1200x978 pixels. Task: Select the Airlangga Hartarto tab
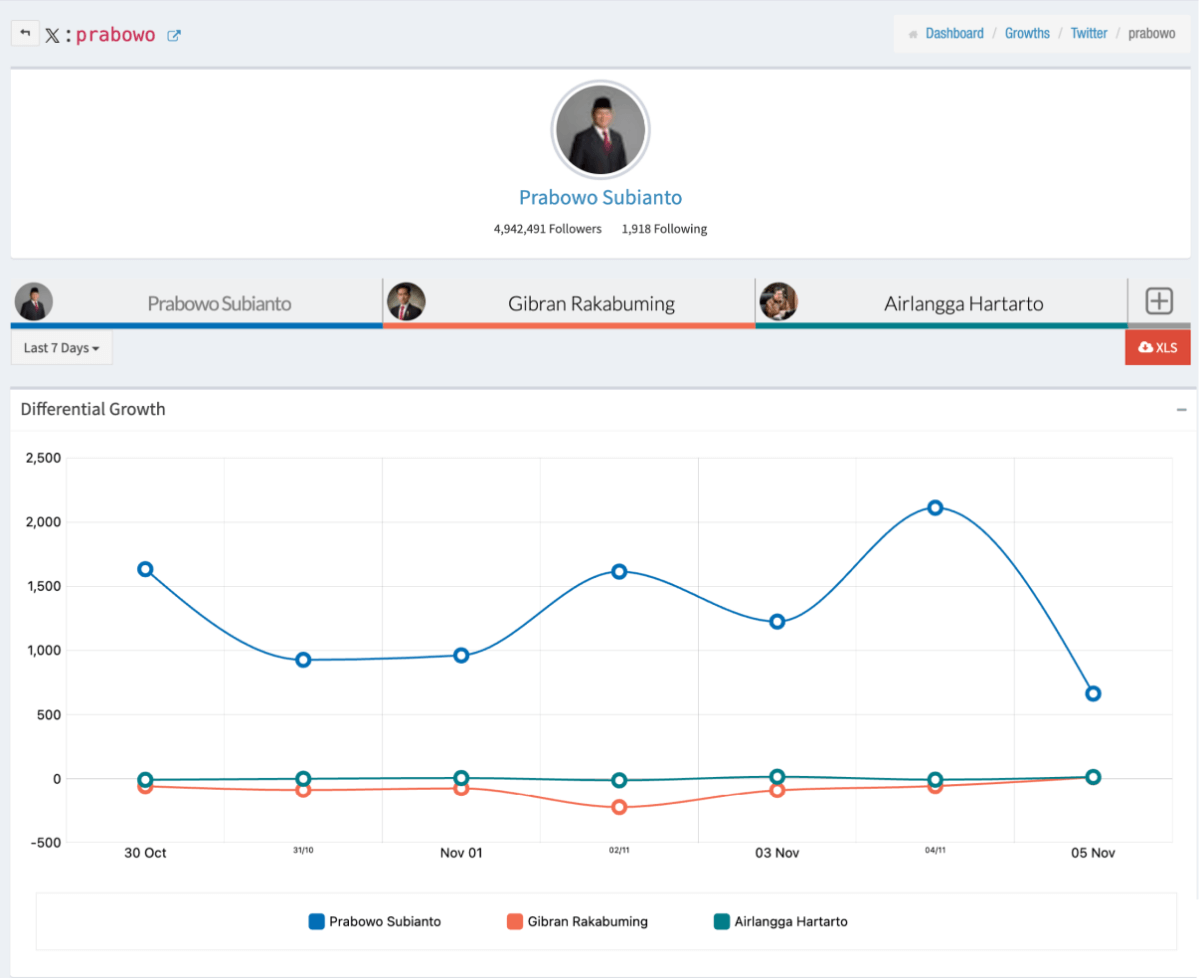coord(962,303)
